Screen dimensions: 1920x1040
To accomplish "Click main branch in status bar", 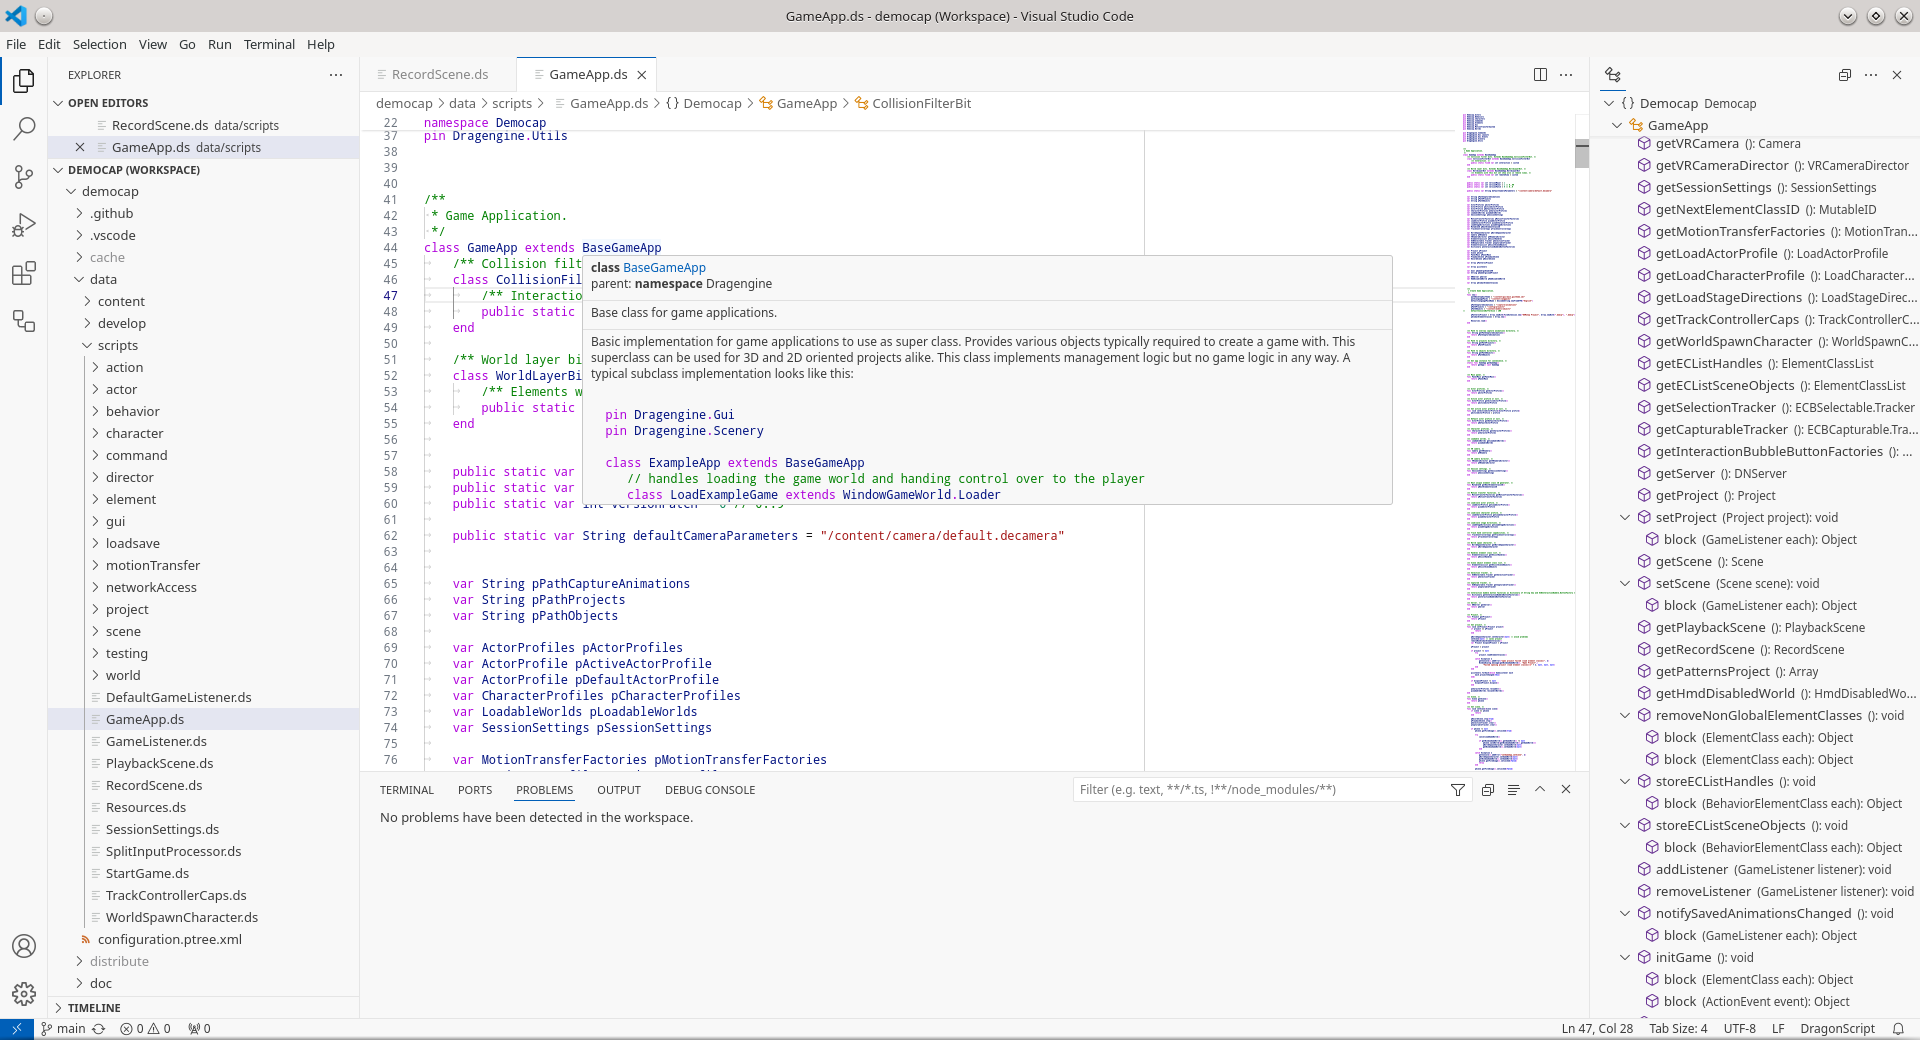I will (63, 1029).
